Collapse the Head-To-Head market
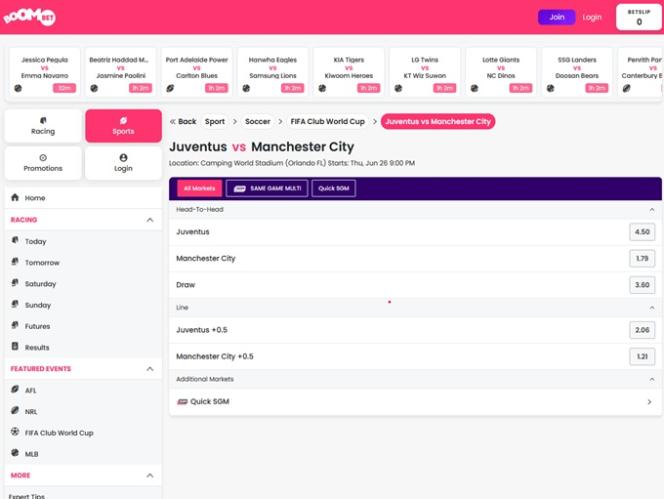 (652, 210)
